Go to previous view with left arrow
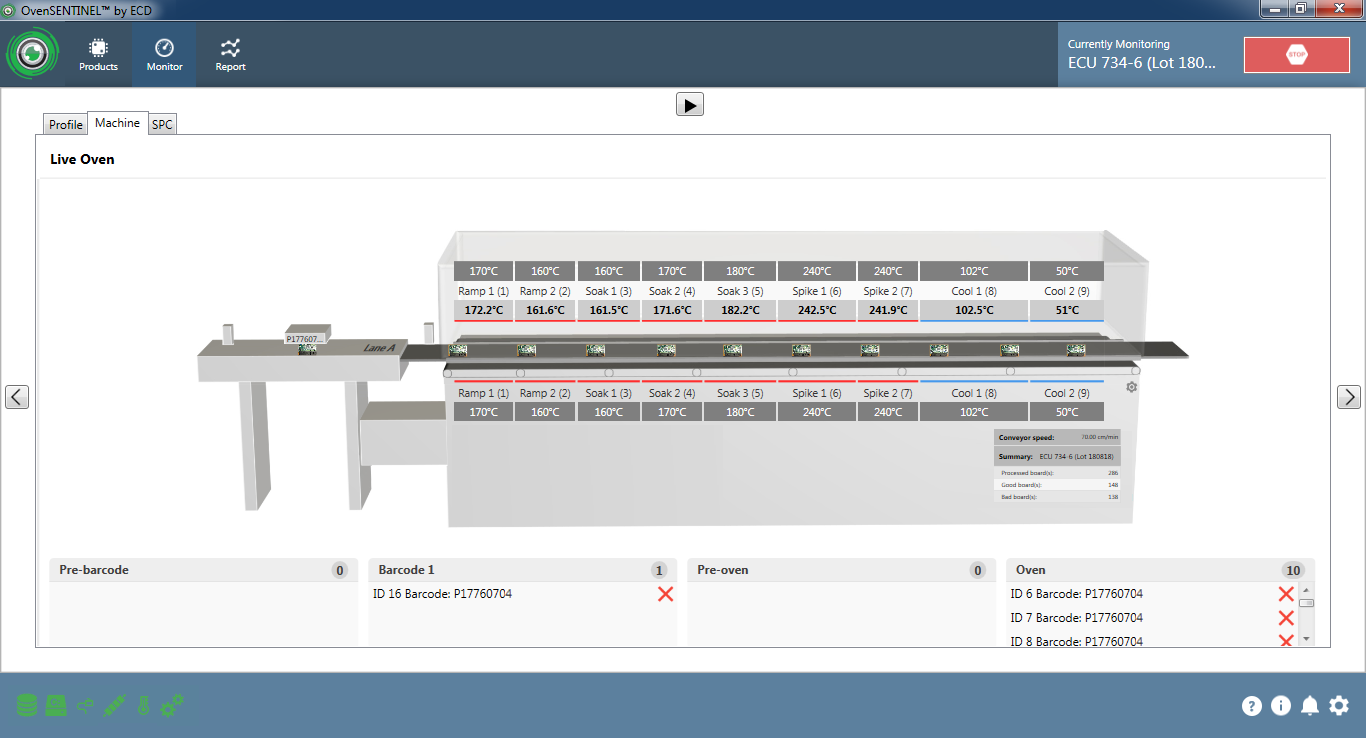 [17, 397]
